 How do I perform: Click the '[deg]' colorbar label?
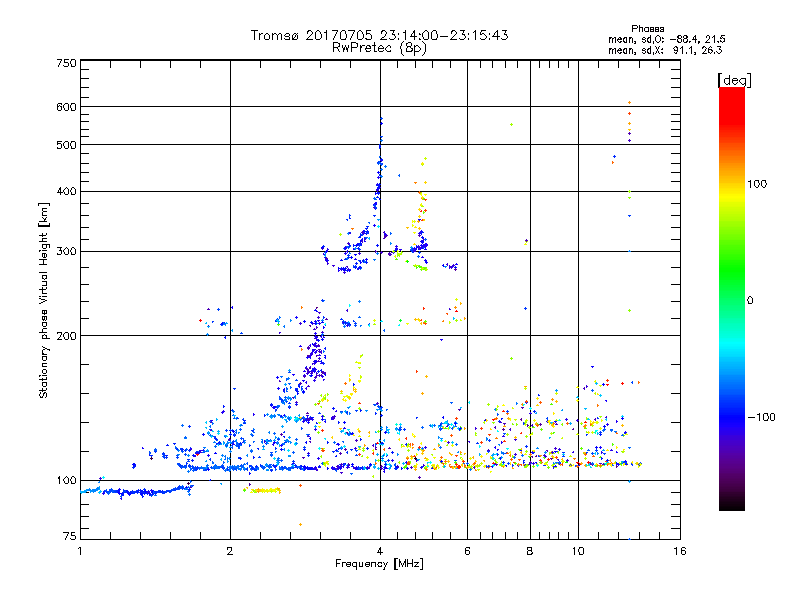(734, 80)
